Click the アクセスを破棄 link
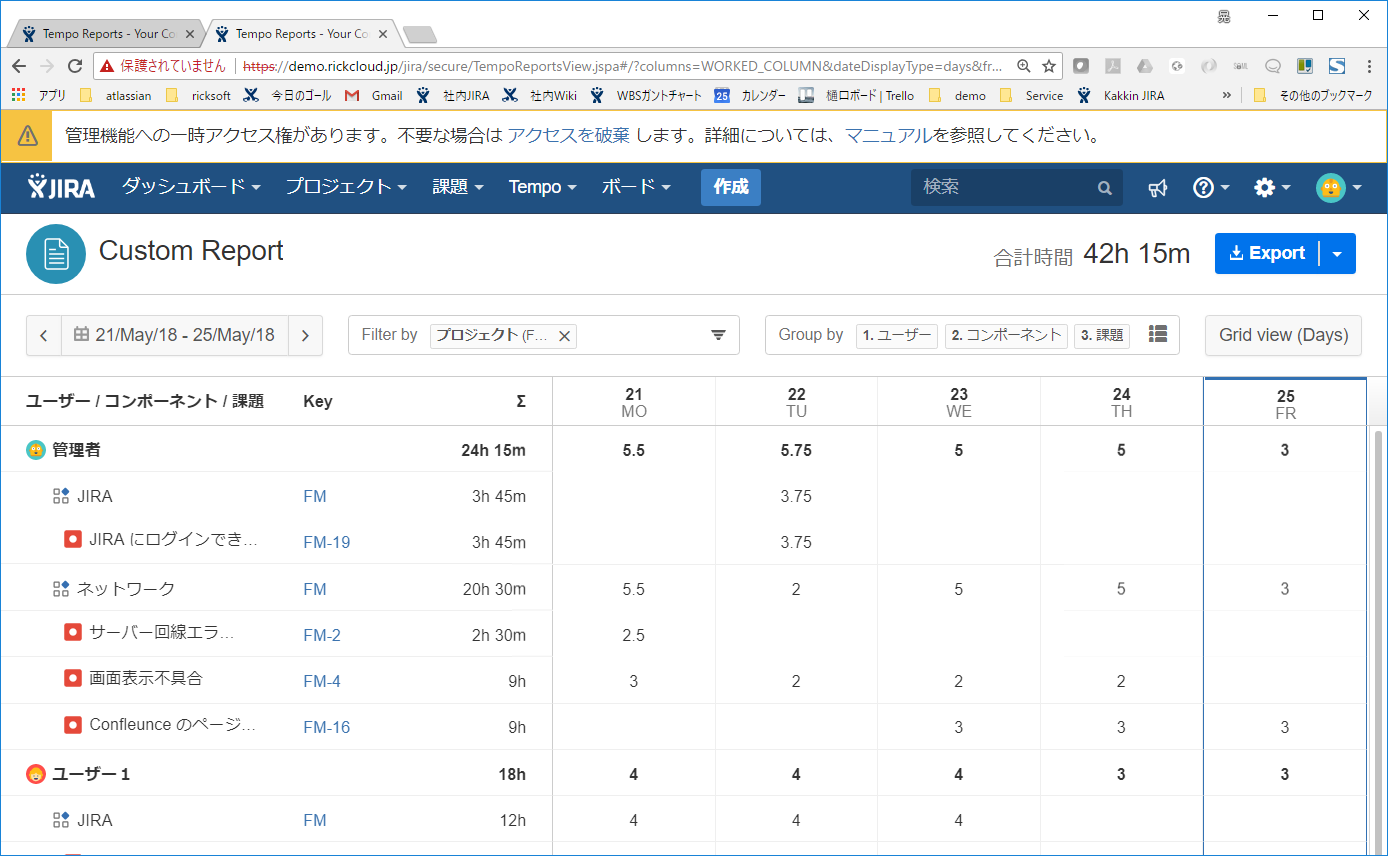 568,136
